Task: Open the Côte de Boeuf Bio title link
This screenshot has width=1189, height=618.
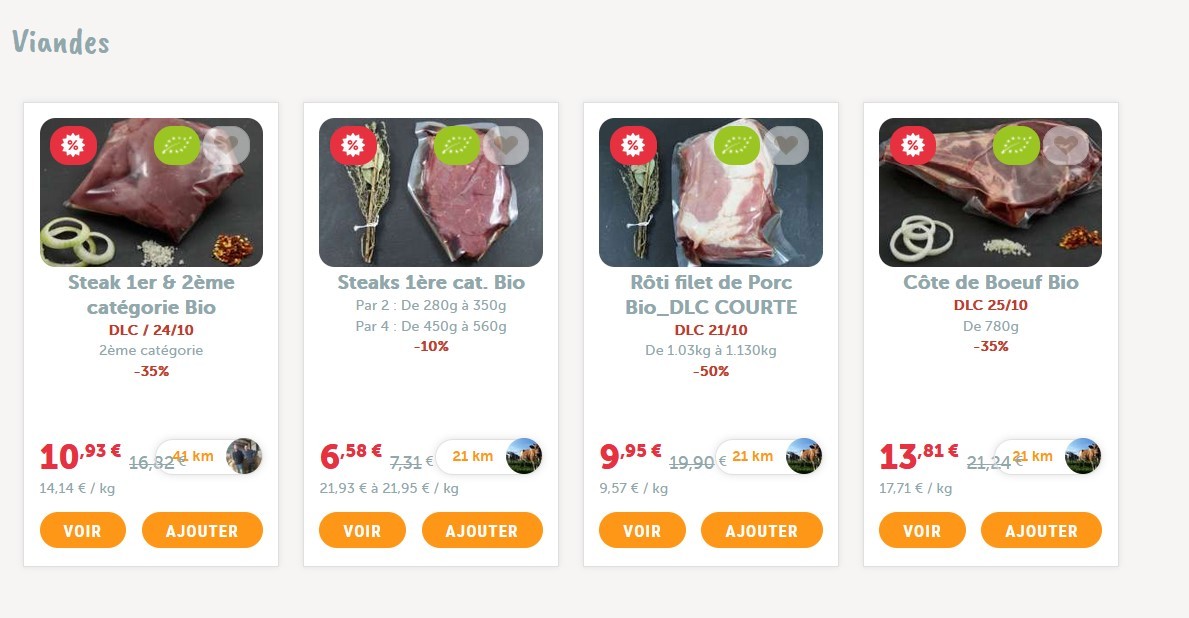Action: [x=990, y=282]
